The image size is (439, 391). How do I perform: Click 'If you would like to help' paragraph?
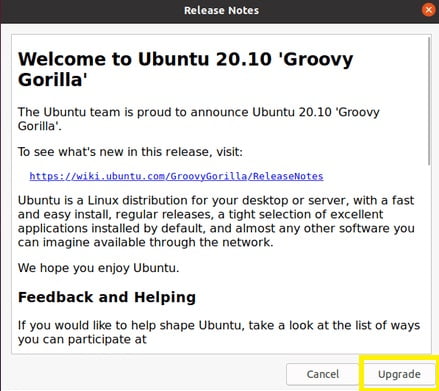tap(219, 332)
